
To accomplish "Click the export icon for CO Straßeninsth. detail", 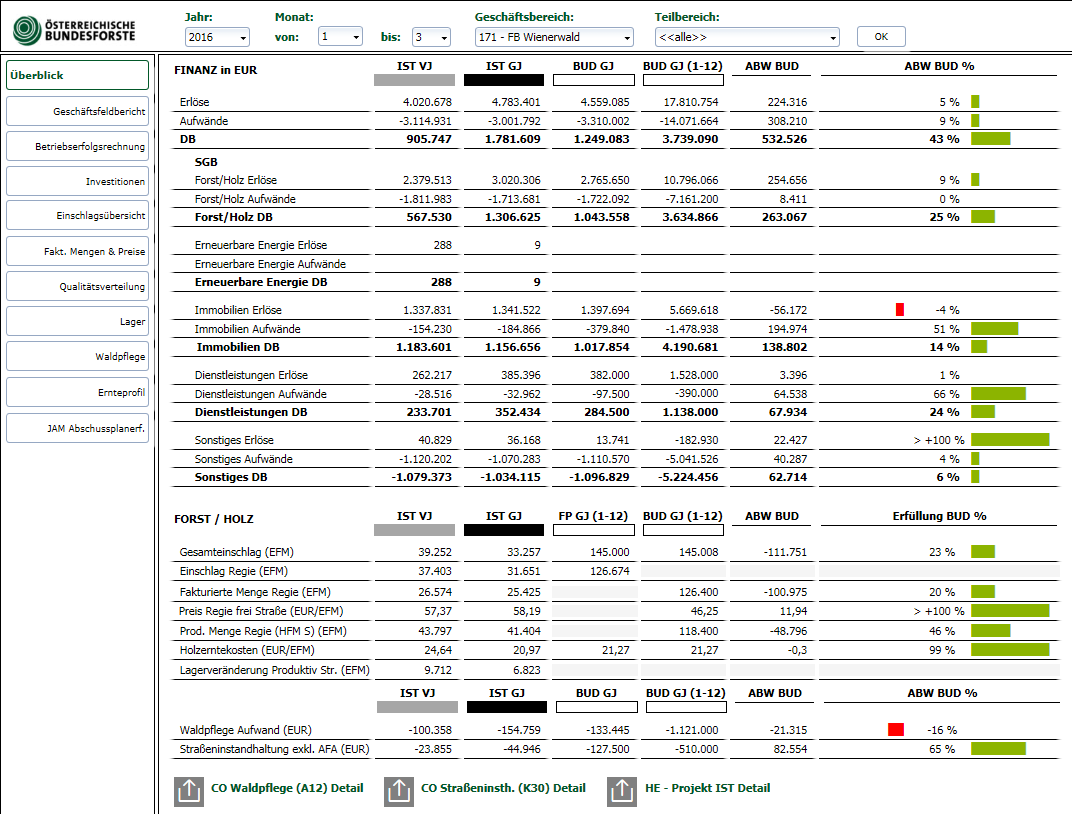I will point(399,791).
